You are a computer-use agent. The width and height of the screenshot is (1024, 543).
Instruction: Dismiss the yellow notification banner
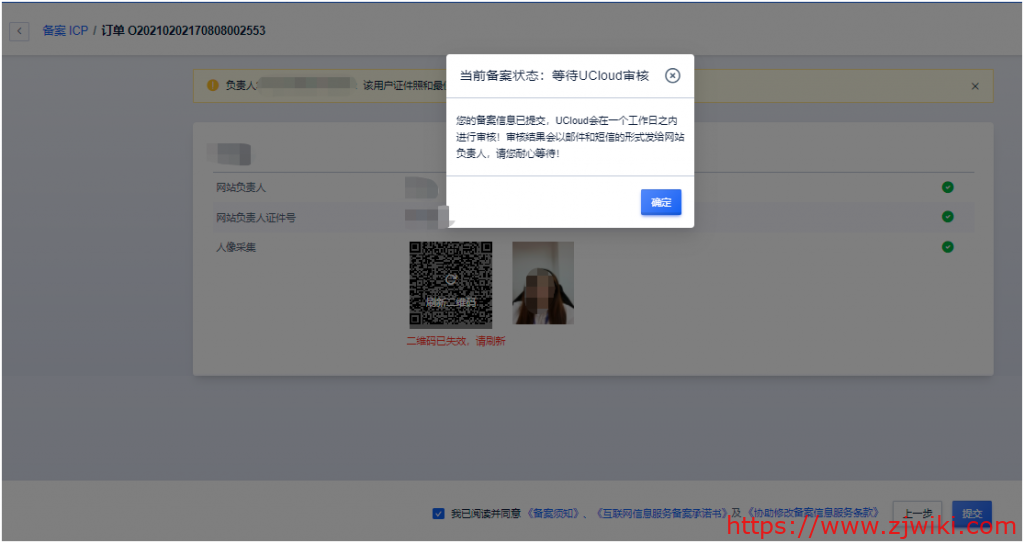(975, 86)
